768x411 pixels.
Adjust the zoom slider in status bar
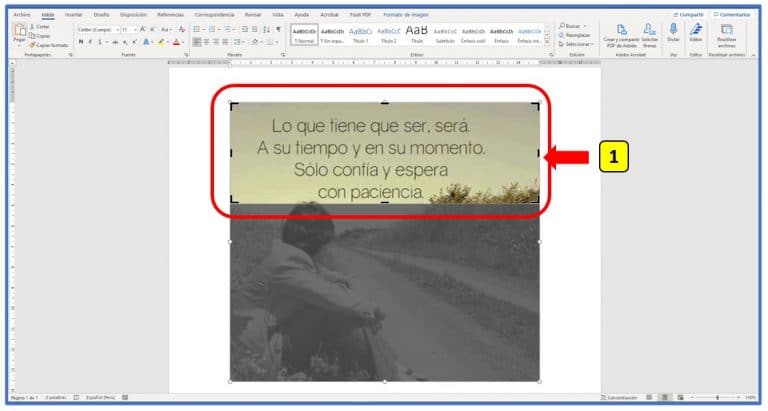718,398
